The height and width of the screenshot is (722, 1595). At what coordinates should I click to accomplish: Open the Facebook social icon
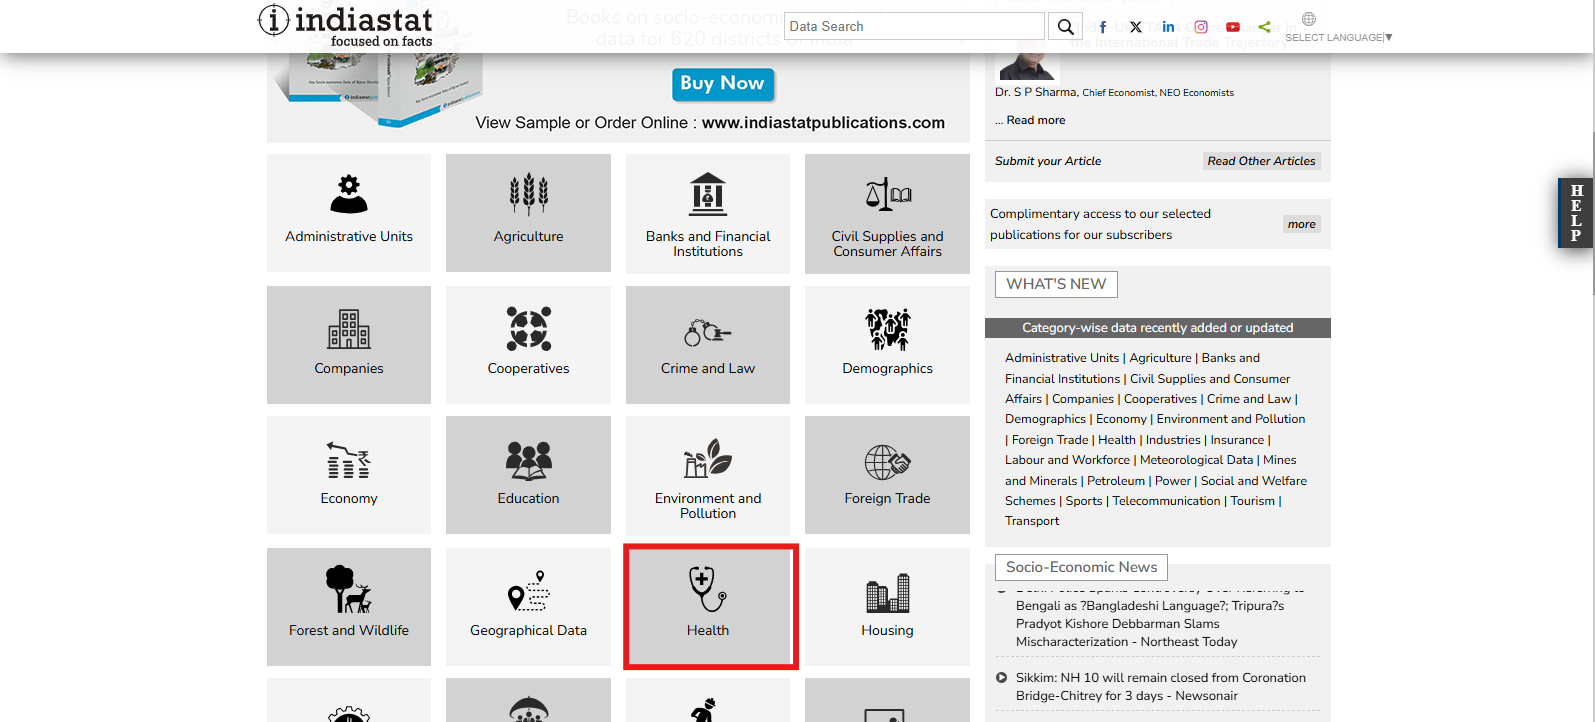1103,27
